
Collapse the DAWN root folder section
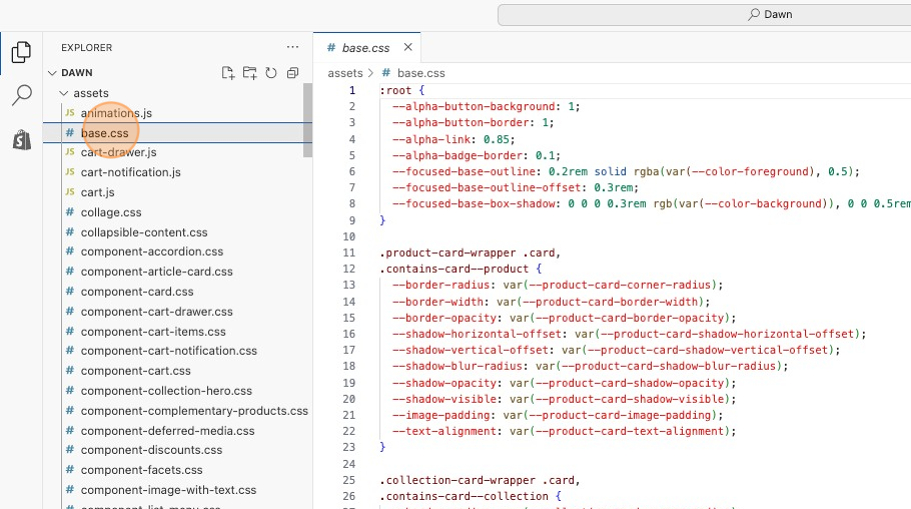tap(53, 73)
